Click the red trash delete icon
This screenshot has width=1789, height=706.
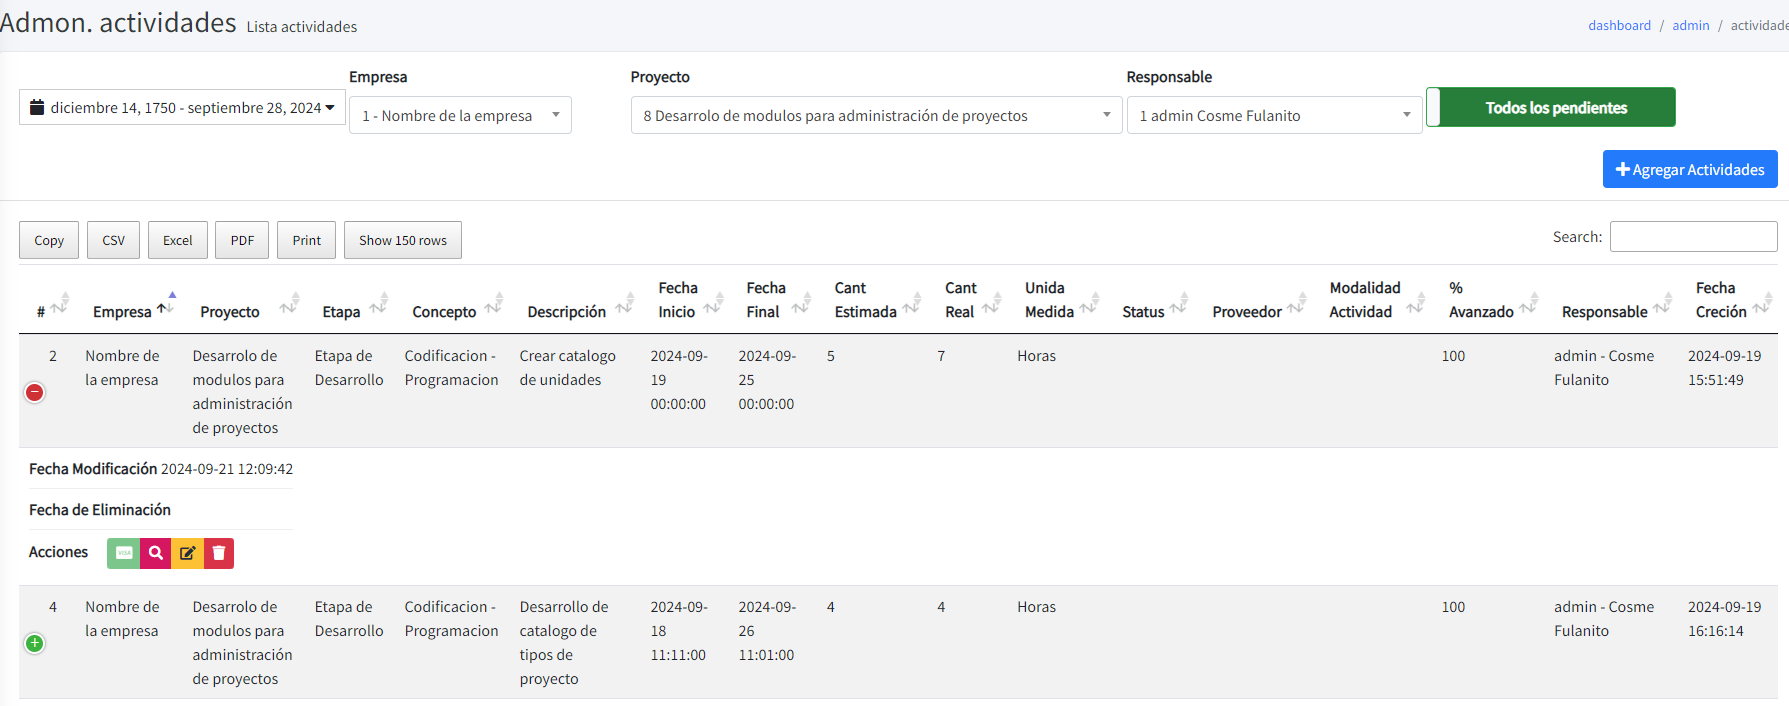(219, 553)
